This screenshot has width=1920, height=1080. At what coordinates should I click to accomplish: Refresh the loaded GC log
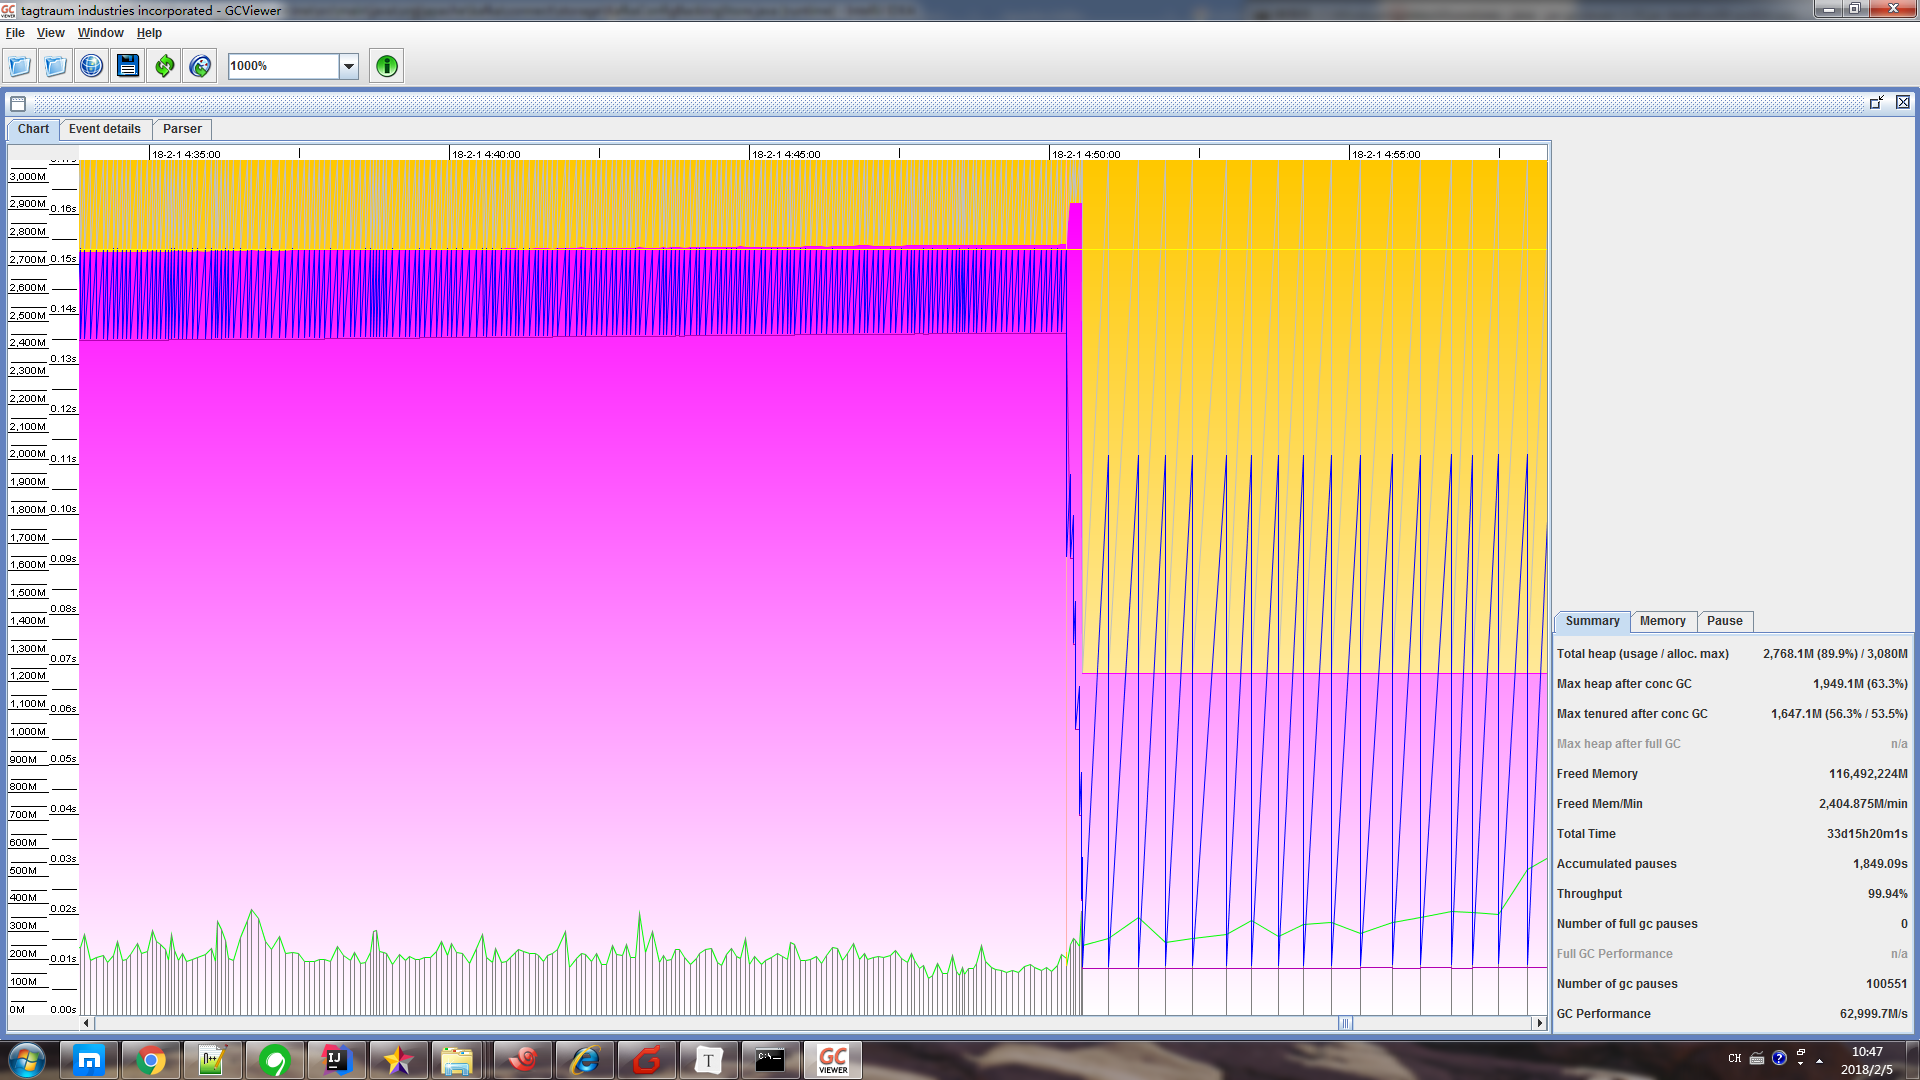coord(163,65)
